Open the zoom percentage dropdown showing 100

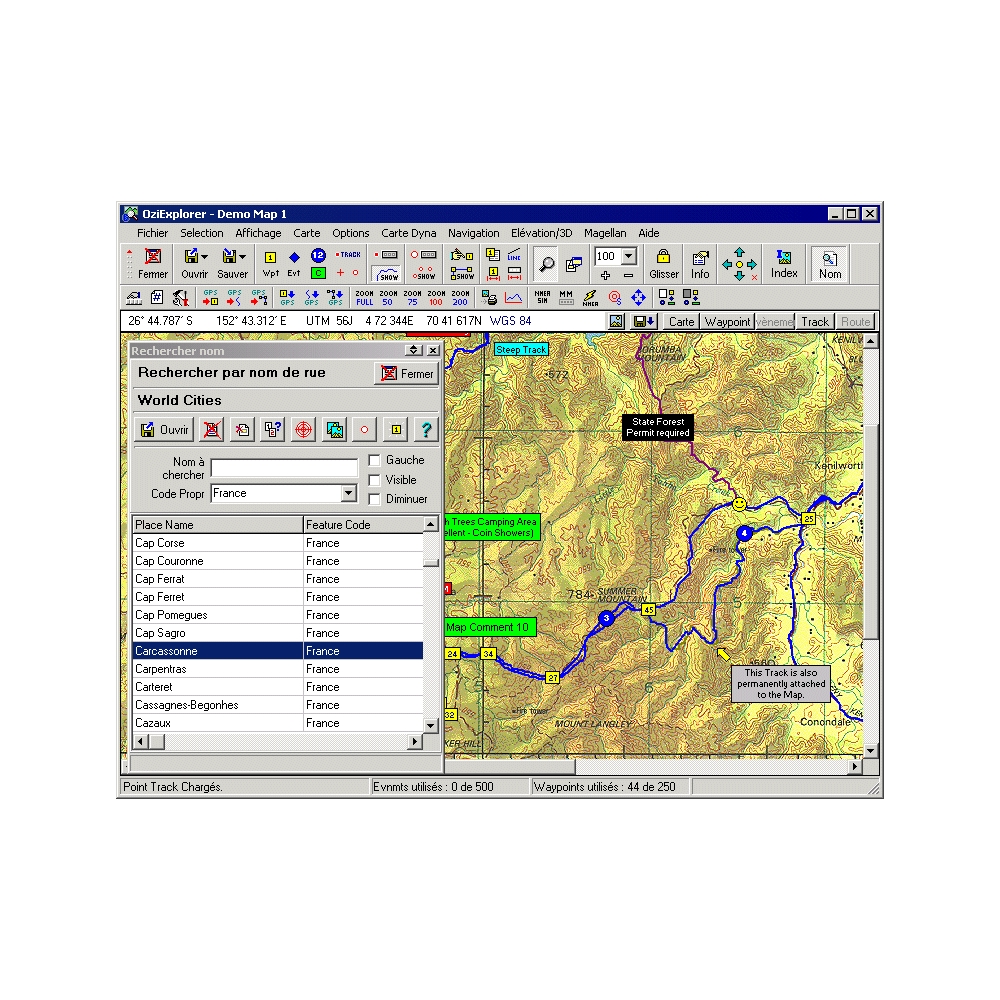(629, 256)
